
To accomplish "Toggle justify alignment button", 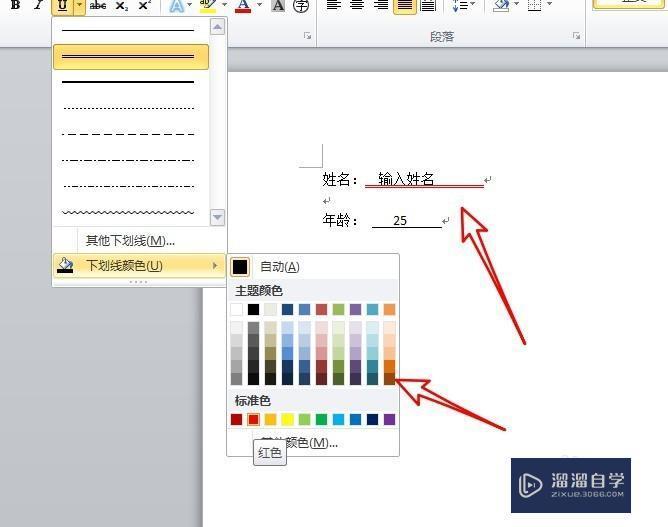I will coord(404,6).
